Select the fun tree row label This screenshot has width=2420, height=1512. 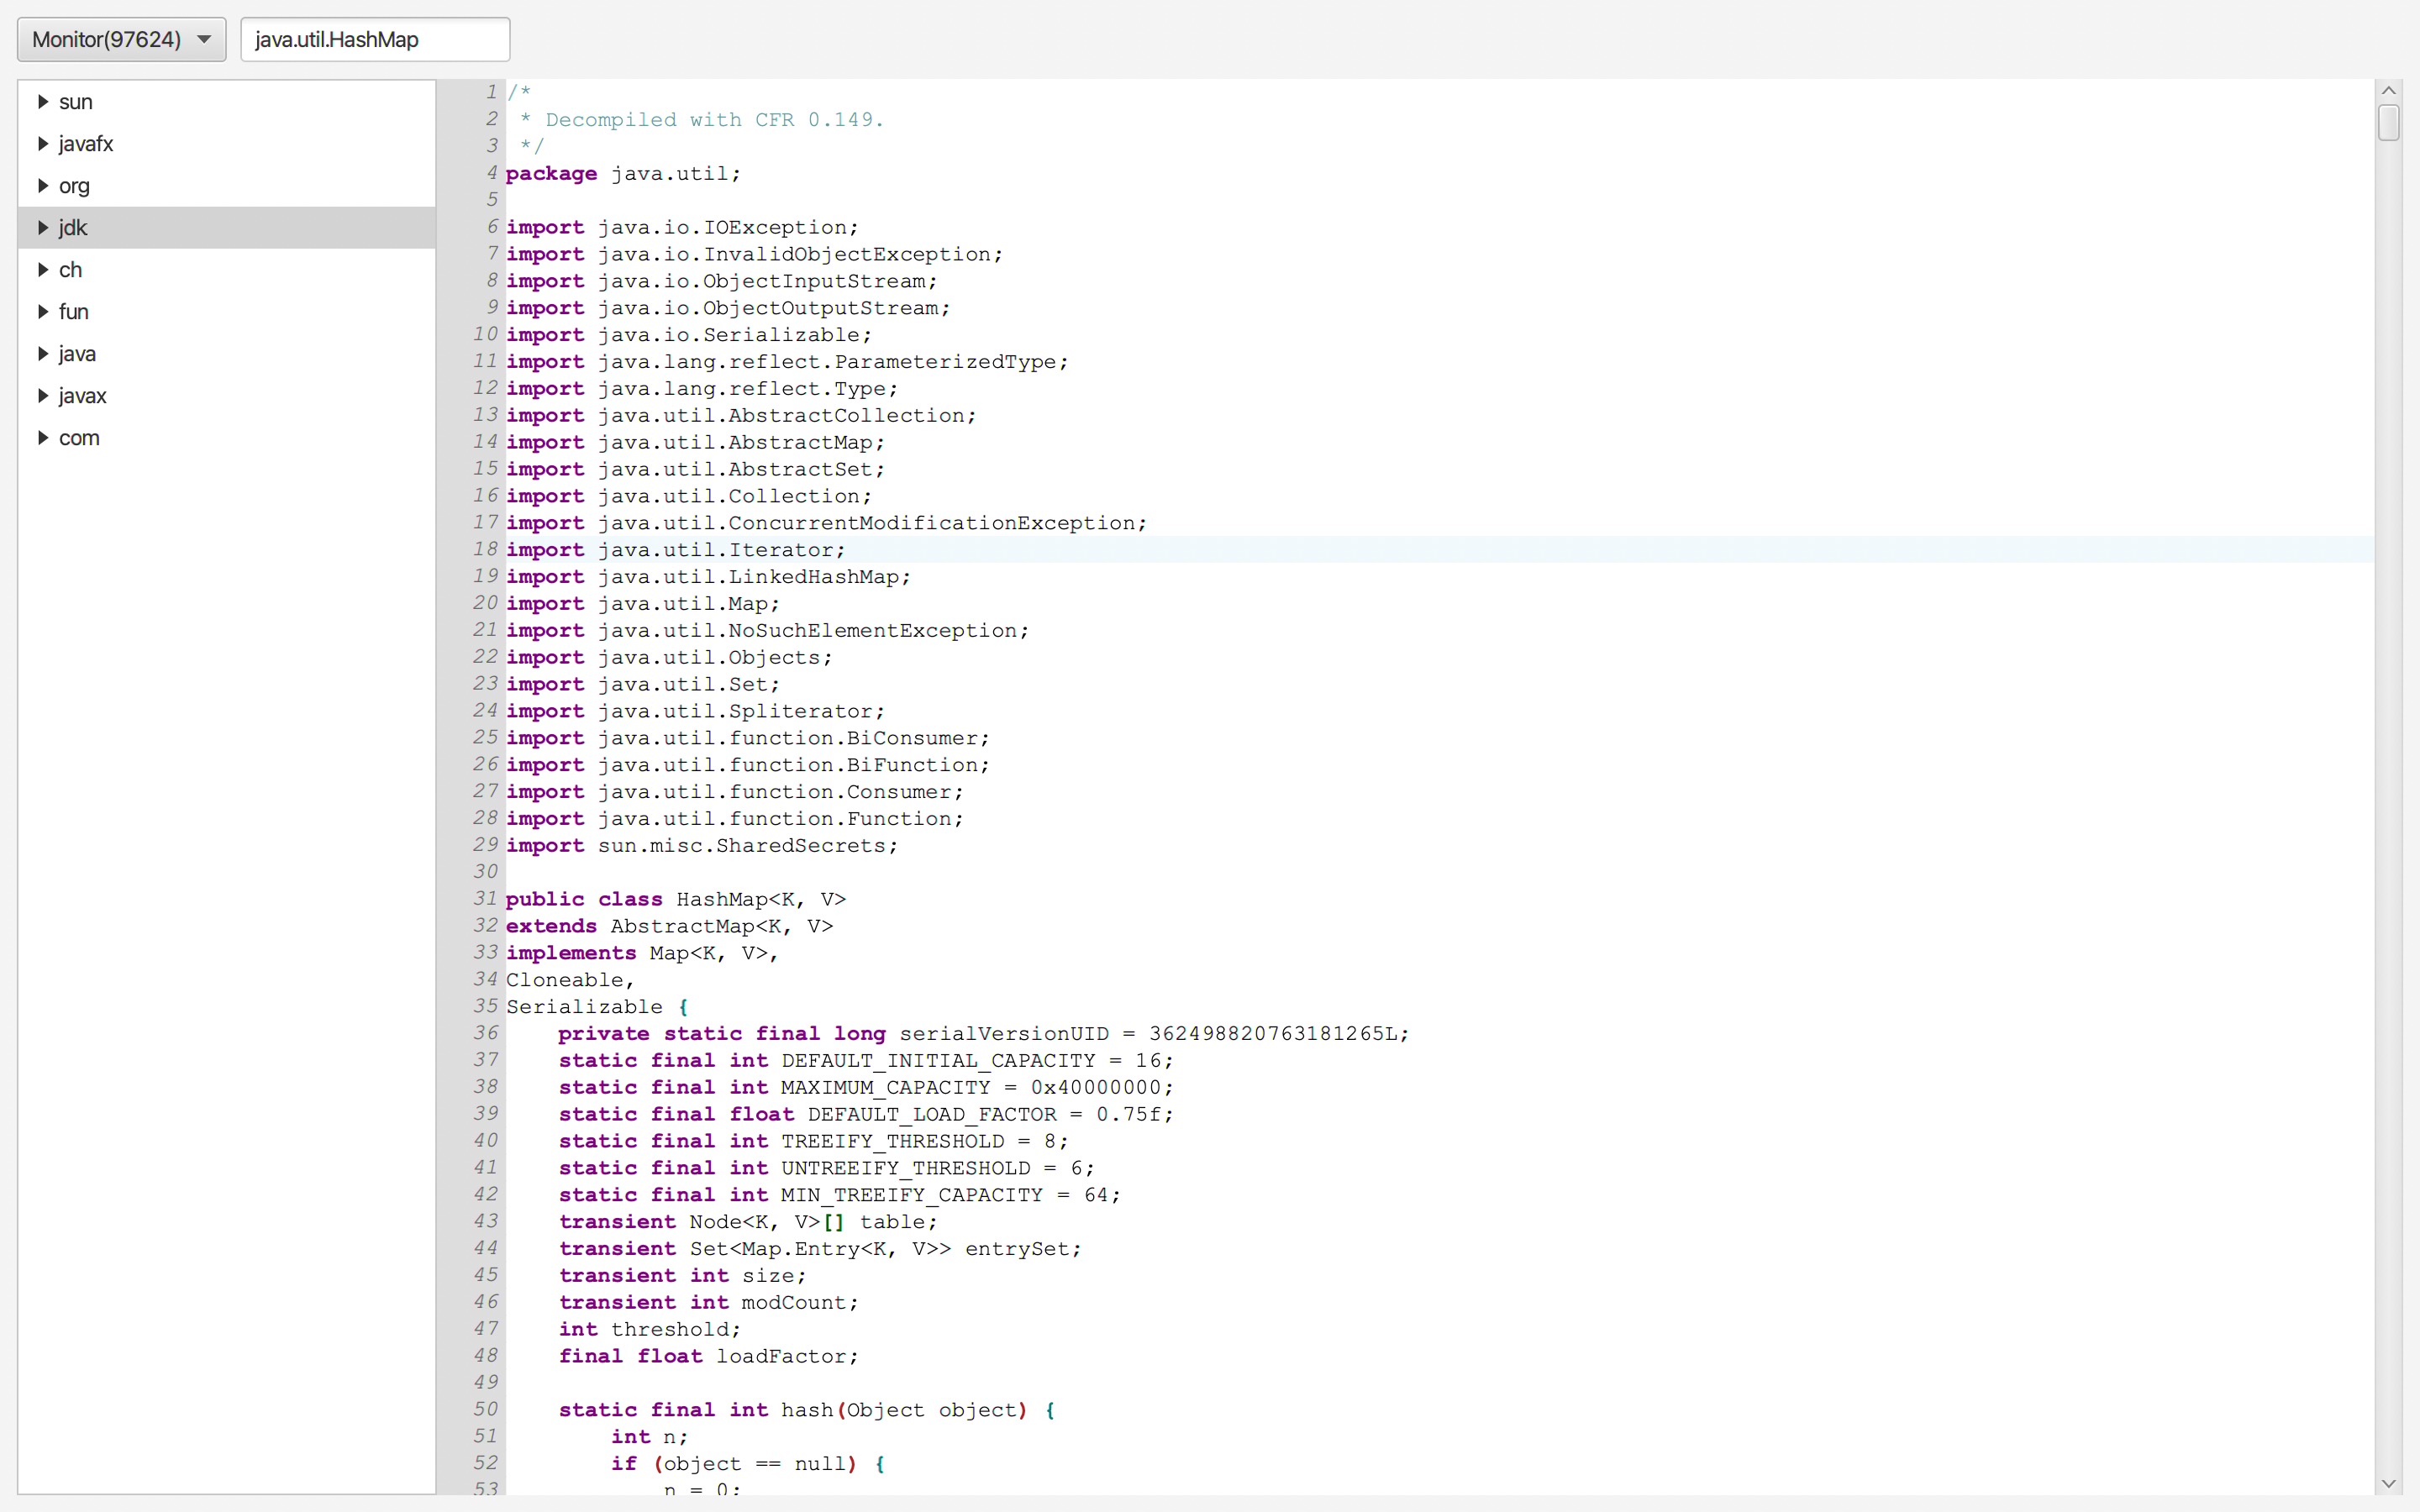(73, 312)
